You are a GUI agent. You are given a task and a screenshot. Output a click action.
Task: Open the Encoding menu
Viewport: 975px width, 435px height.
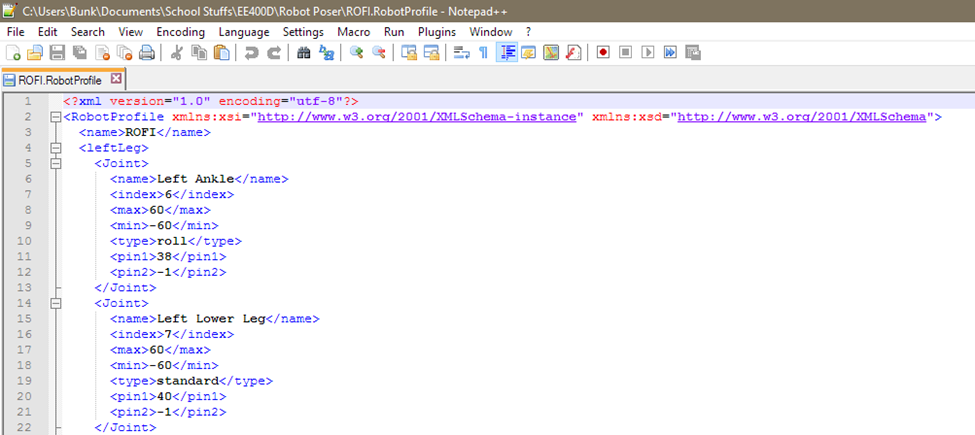[180, 32]
